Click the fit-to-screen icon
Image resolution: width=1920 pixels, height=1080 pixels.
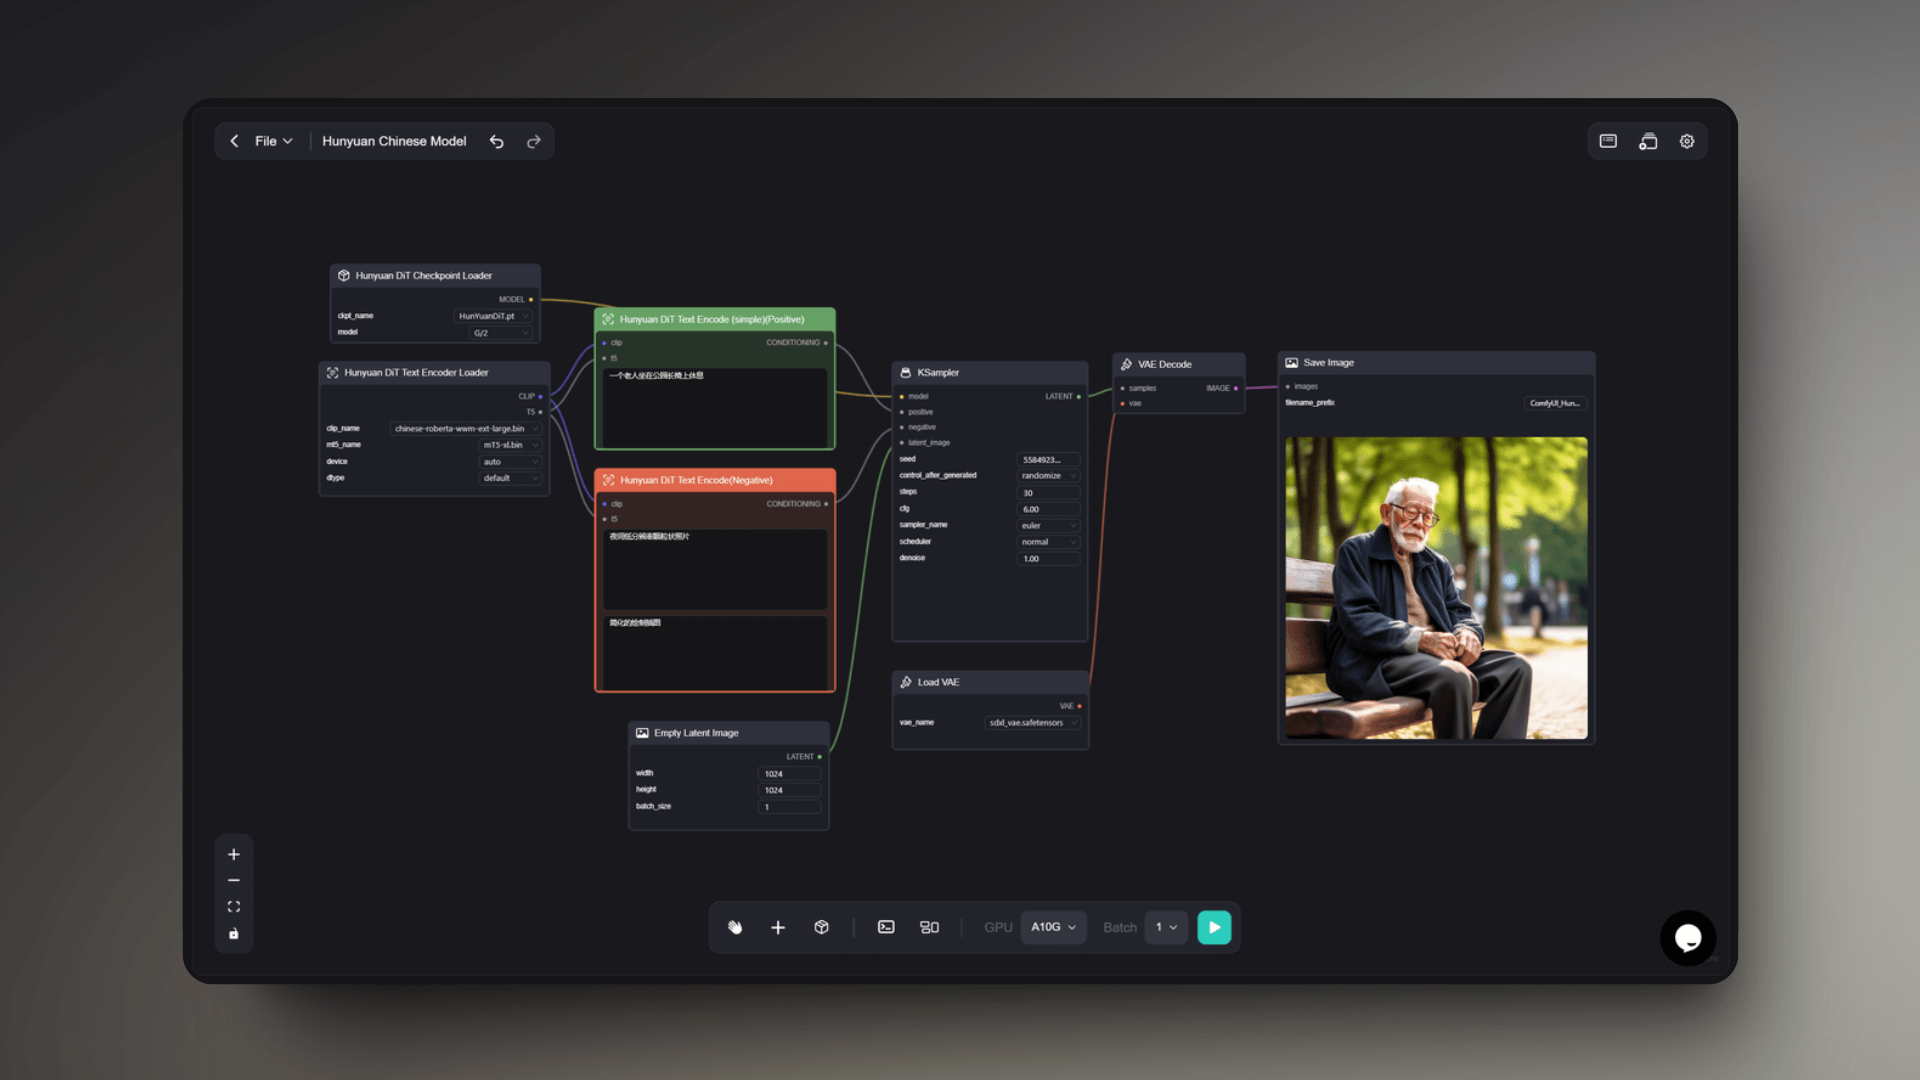tap(234, 907)
